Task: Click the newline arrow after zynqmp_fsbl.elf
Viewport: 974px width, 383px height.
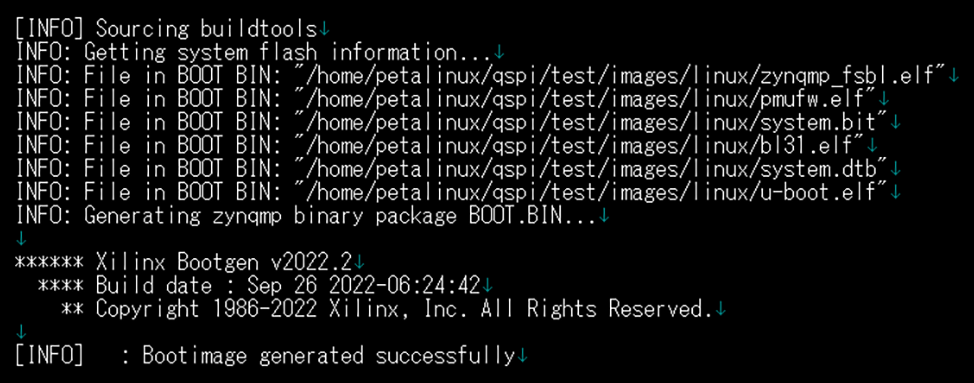Action: tap(954, 76)
